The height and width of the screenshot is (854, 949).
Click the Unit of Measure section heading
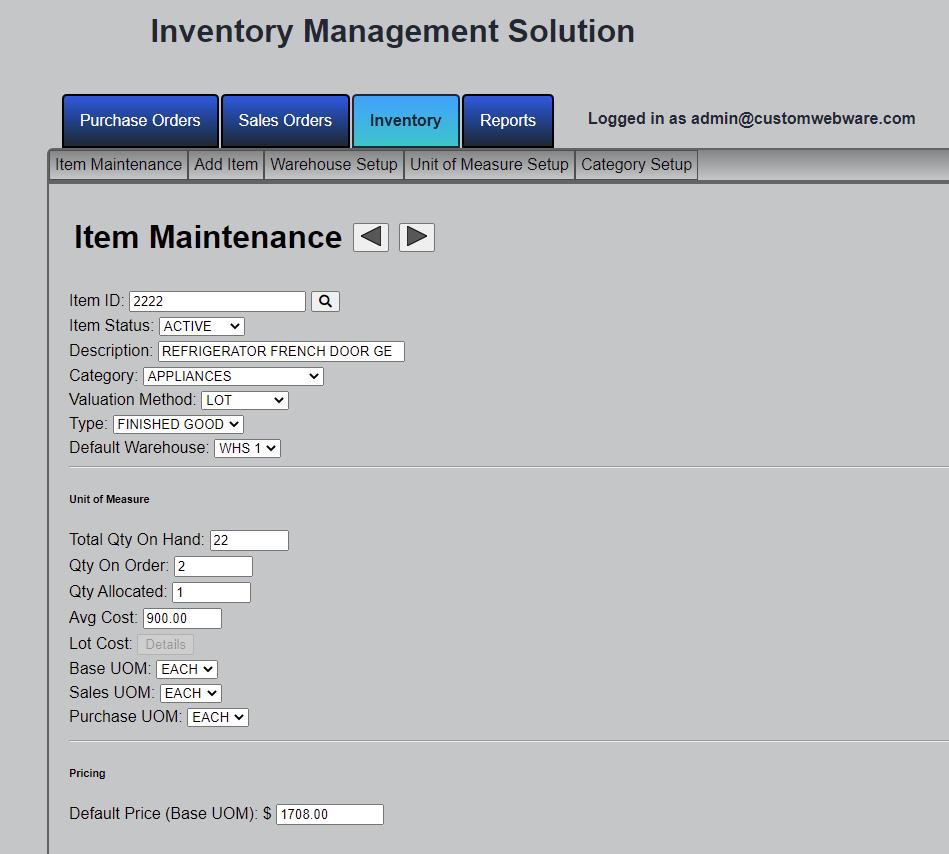pyautogui.click(x=109, y=499)
